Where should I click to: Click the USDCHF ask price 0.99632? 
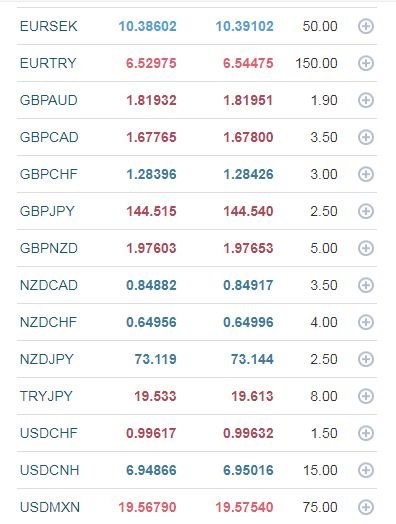coord(248,433)
